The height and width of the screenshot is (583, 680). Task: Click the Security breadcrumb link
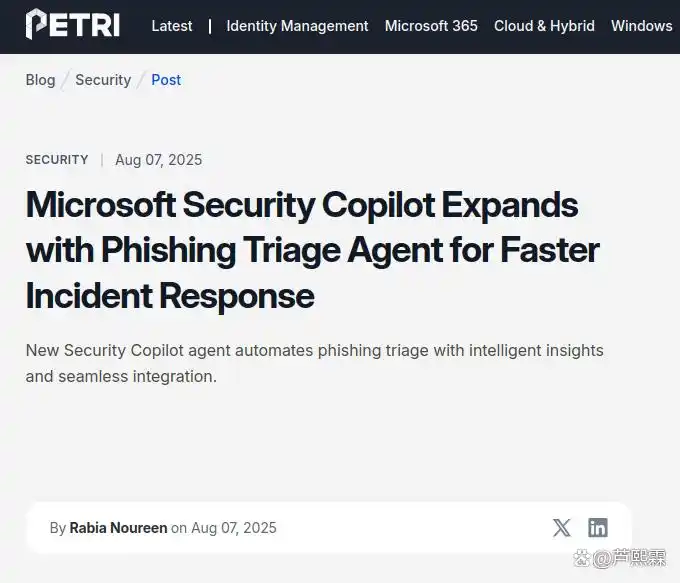click(103, 80)
